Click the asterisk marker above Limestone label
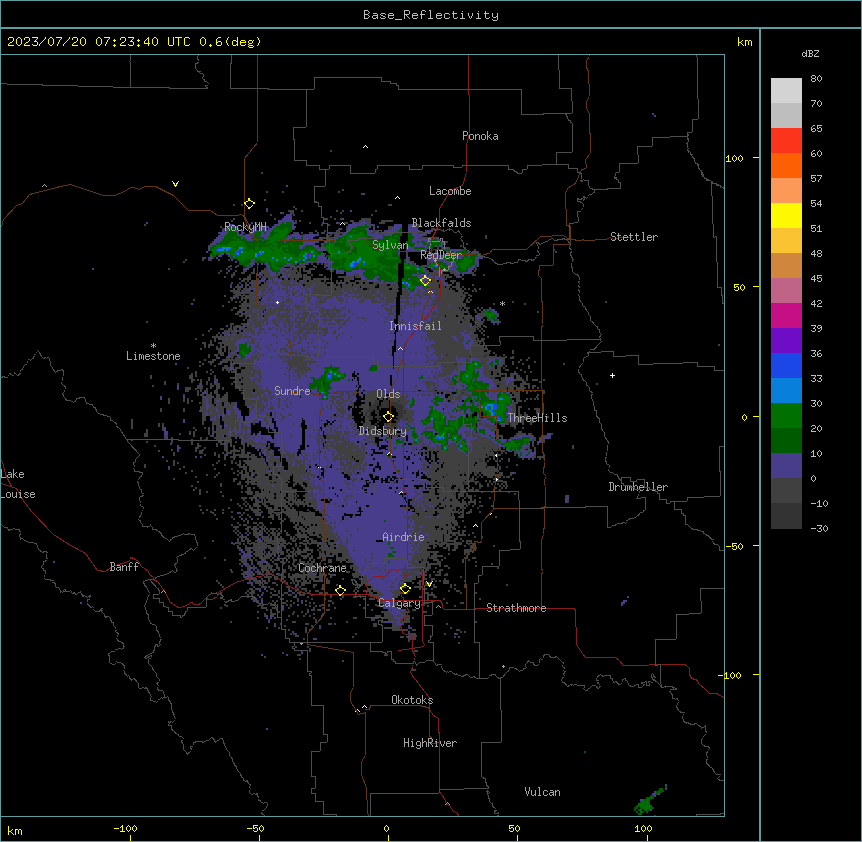Image resolution: width=862 pixels, height=842 pixels. pos(153,346)
